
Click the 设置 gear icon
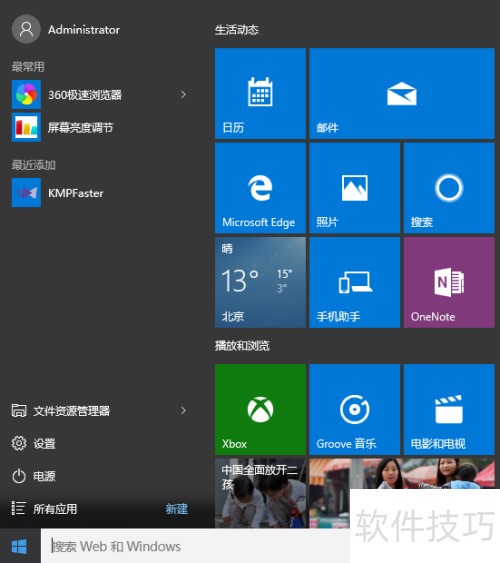[x=19, y=443]
